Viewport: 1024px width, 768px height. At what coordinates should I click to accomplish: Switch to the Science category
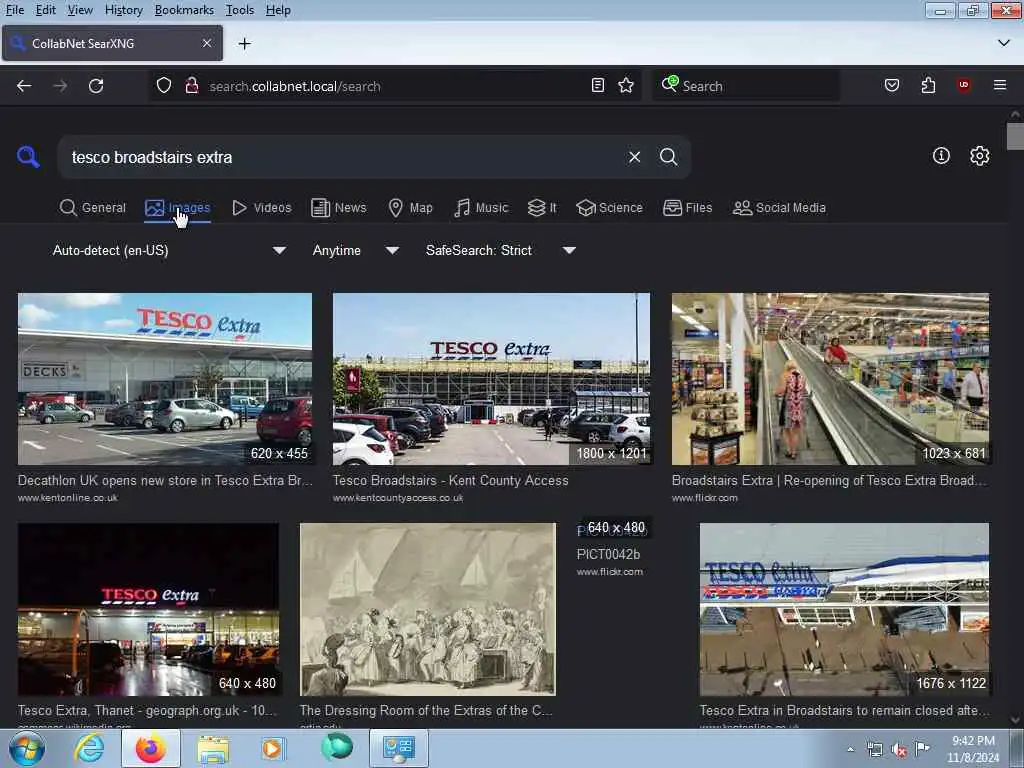click(609, 208)
